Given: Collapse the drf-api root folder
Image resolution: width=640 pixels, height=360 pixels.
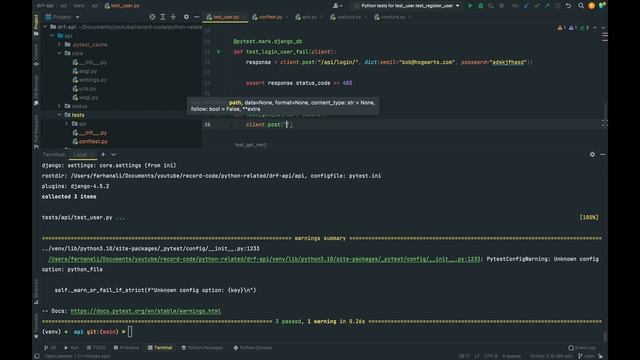Looking at the screenshot, I should pos(45,27).
